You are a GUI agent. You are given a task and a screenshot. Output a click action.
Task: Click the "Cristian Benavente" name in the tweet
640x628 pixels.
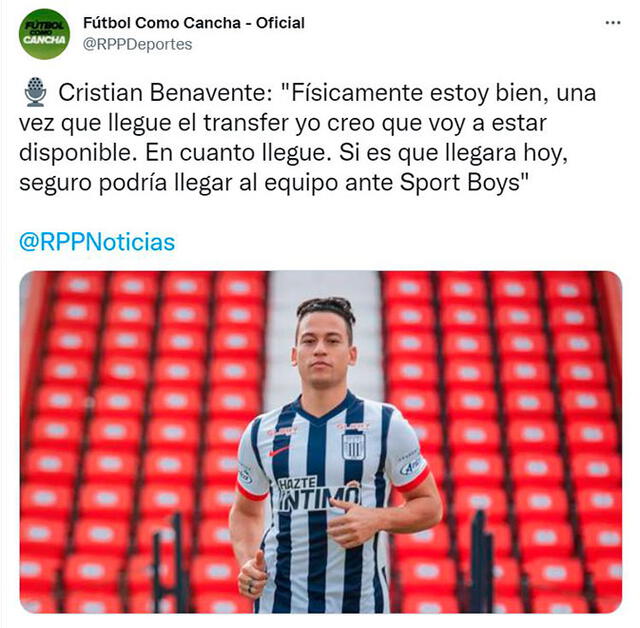[x=165, y=93]
